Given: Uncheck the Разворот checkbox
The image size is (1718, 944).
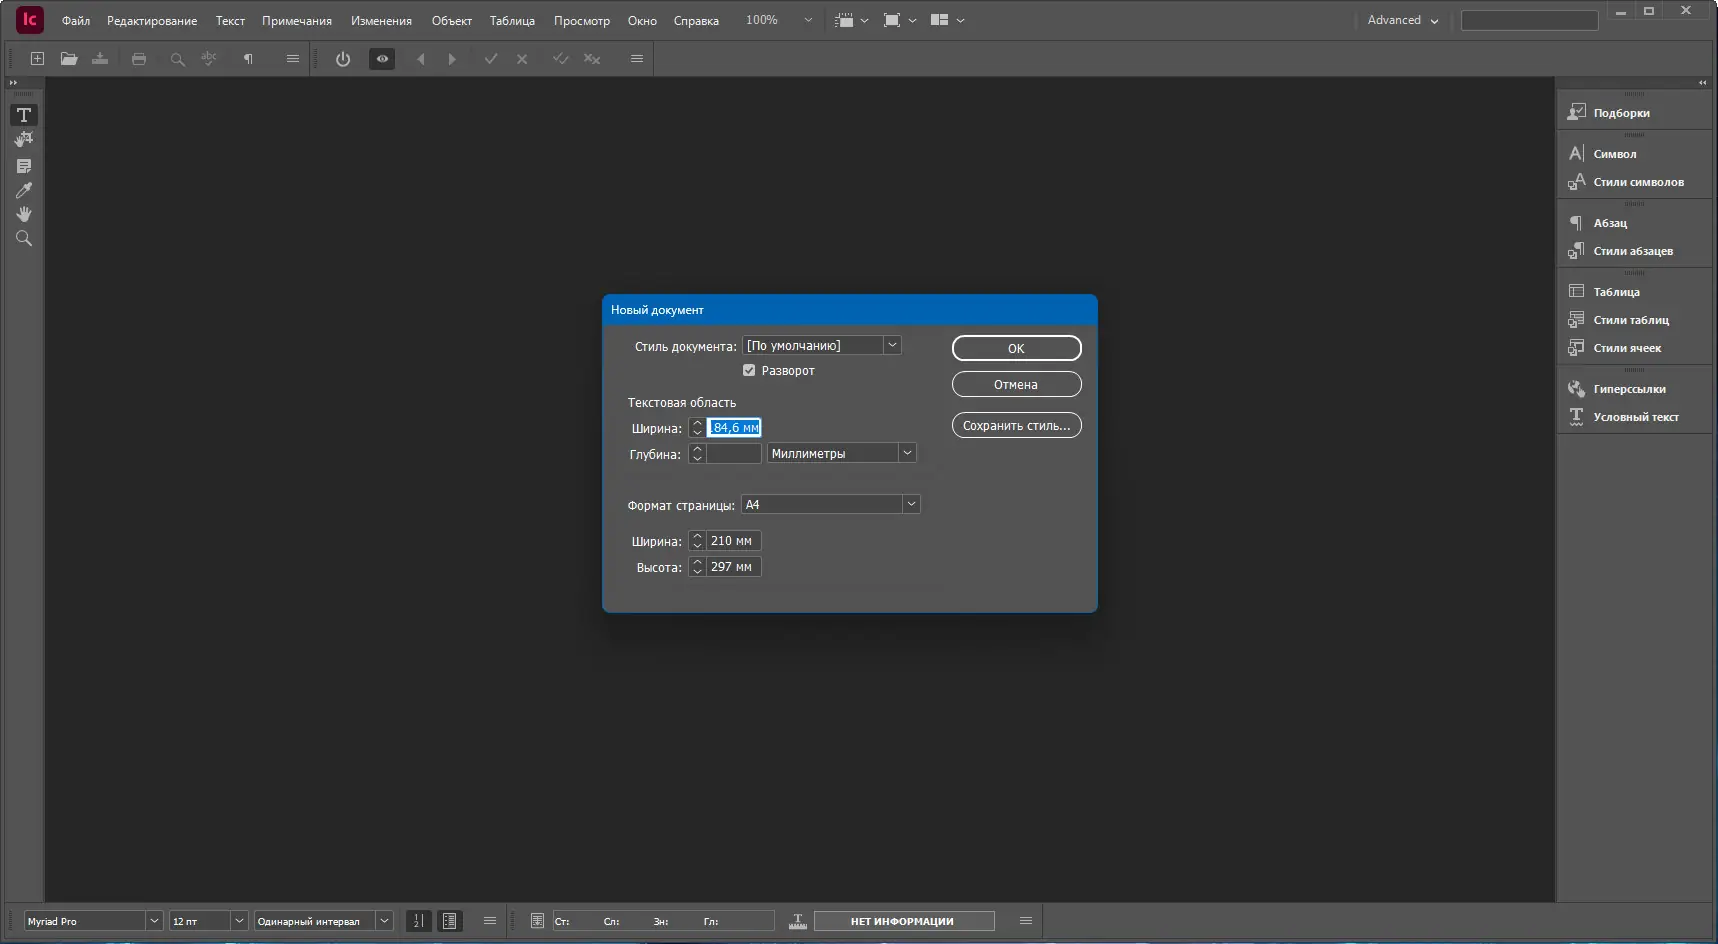Looking at the screenshot, I should point(749,371).
